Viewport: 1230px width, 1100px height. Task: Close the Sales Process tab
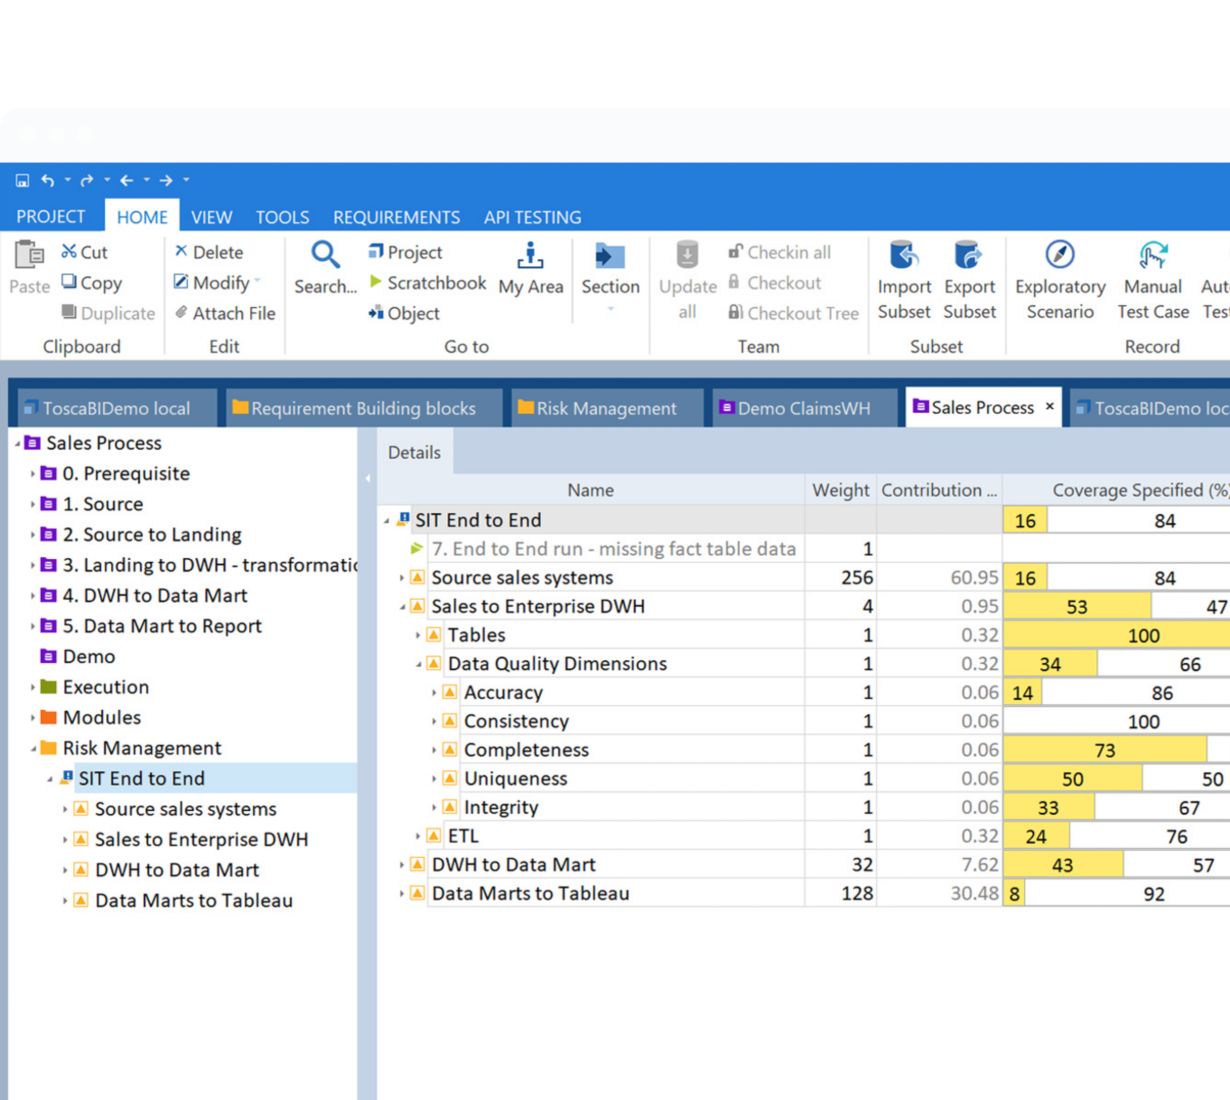(1049, 407)
